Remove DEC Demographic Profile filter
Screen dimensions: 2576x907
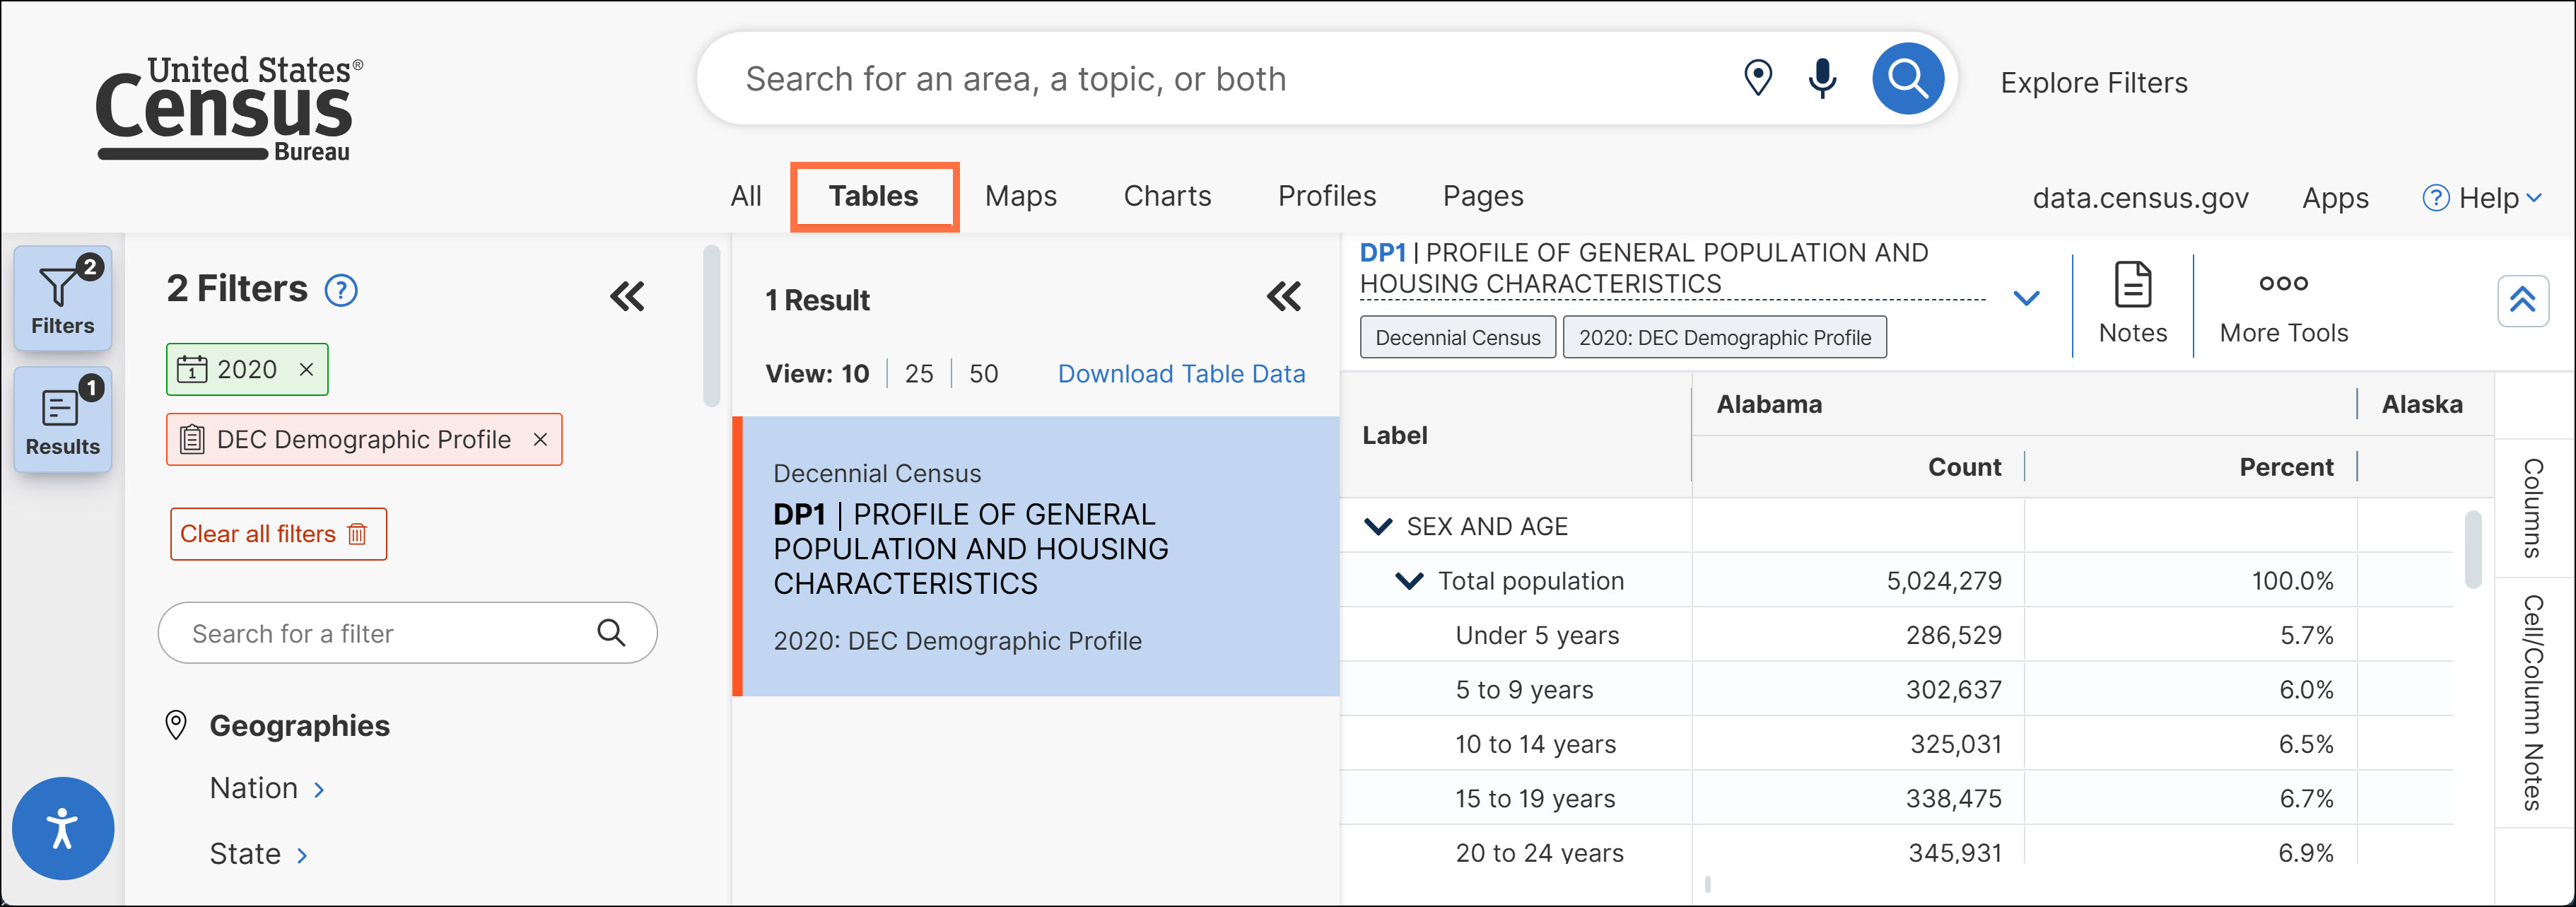pyautogui.click(x=540, y=440)
